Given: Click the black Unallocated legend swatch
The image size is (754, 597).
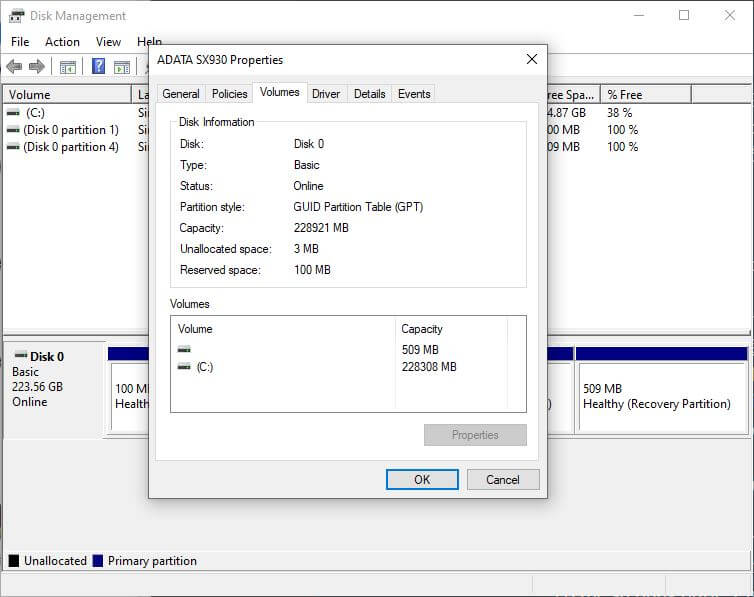Looking at the screenshot, I should pyautogui.click(x=14, y=560).
